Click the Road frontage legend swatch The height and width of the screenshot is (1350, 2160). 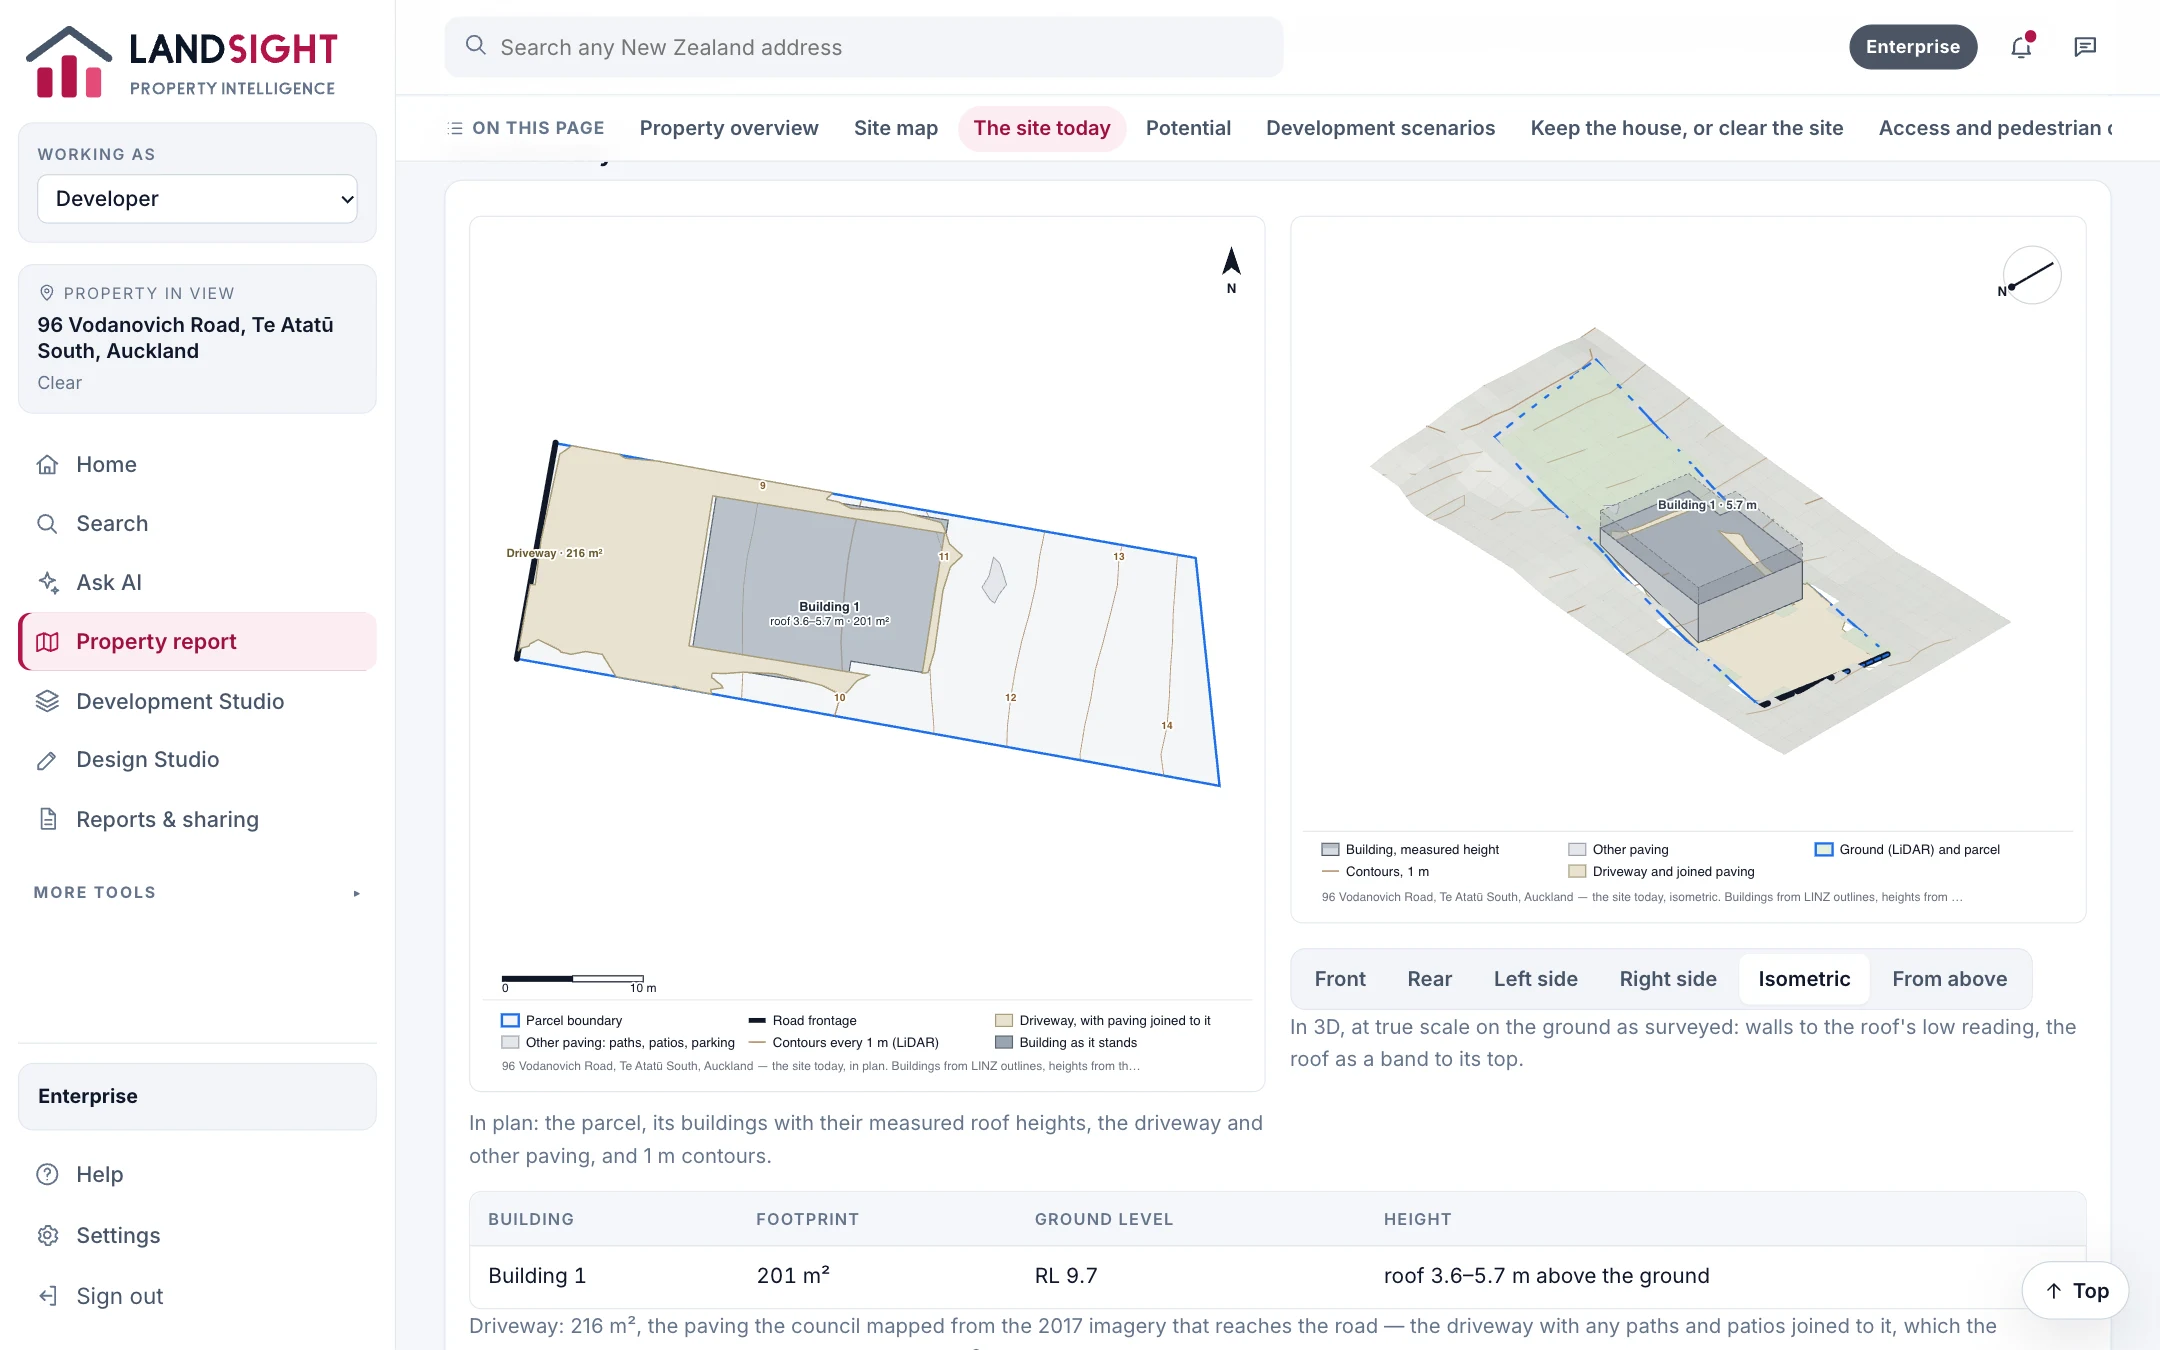[757, 1020]
